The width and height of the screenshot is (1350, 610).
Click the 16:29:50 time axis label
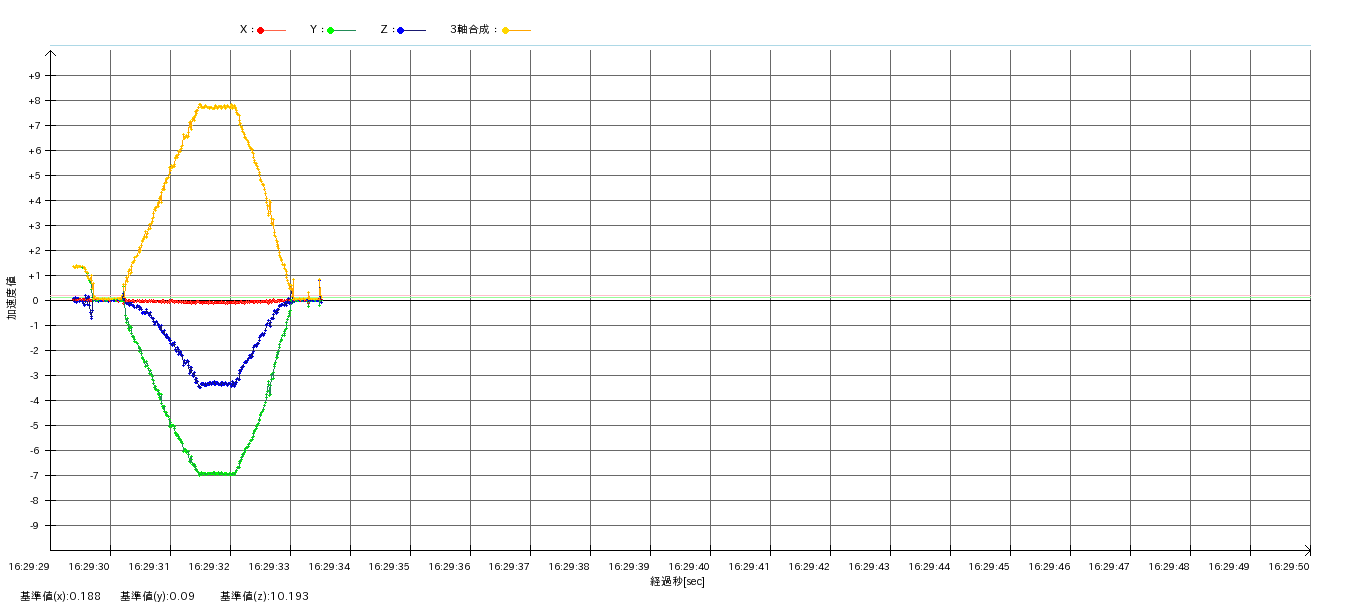(1289, 566)
